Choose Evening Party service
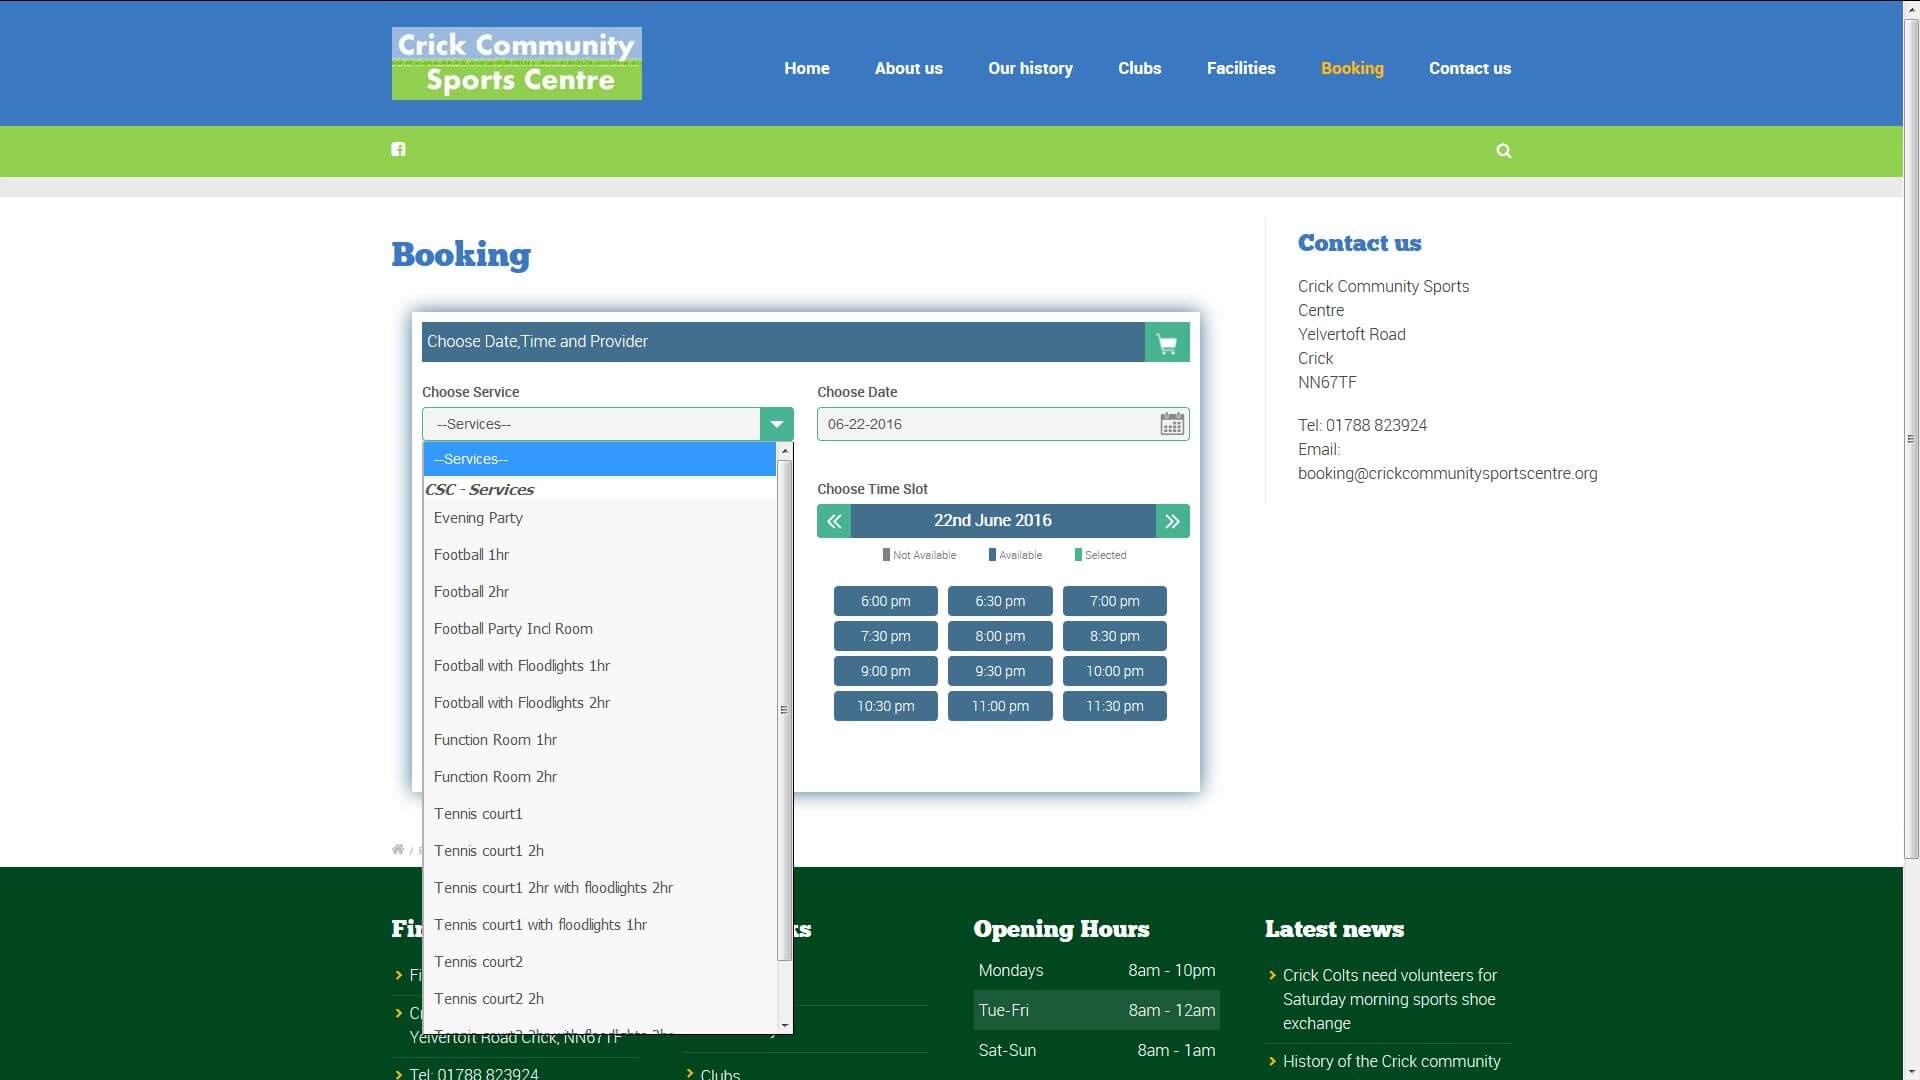 [599, 518]
